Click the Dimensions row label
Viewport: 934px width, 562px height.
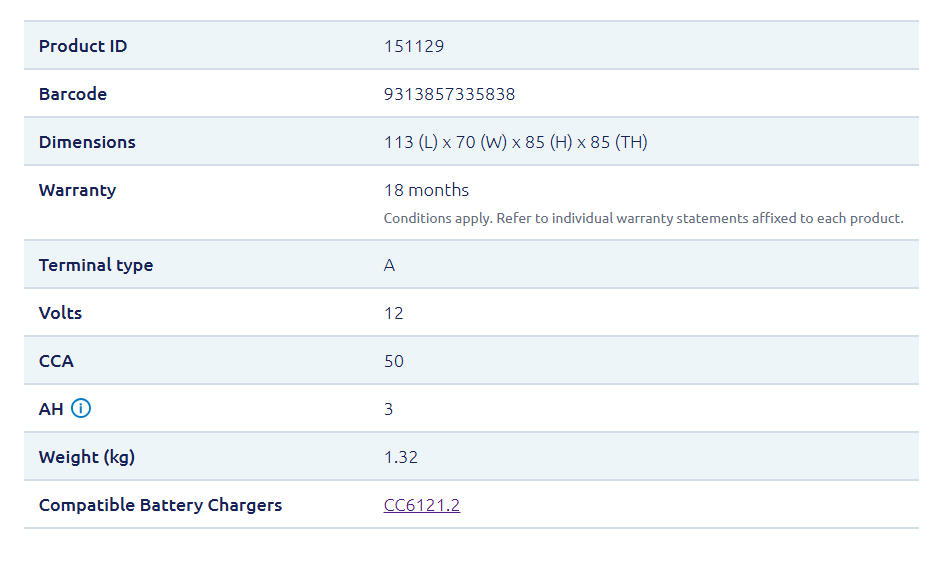[x=87, y=142]
